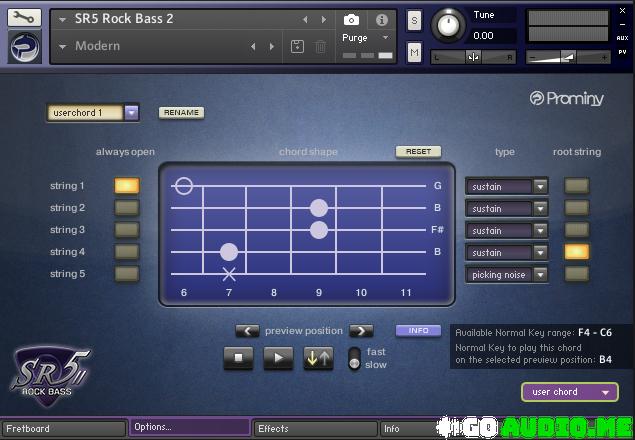Open the picking noise type dropdown
Viewport: 635px width, 440px height.
point(507,275)
